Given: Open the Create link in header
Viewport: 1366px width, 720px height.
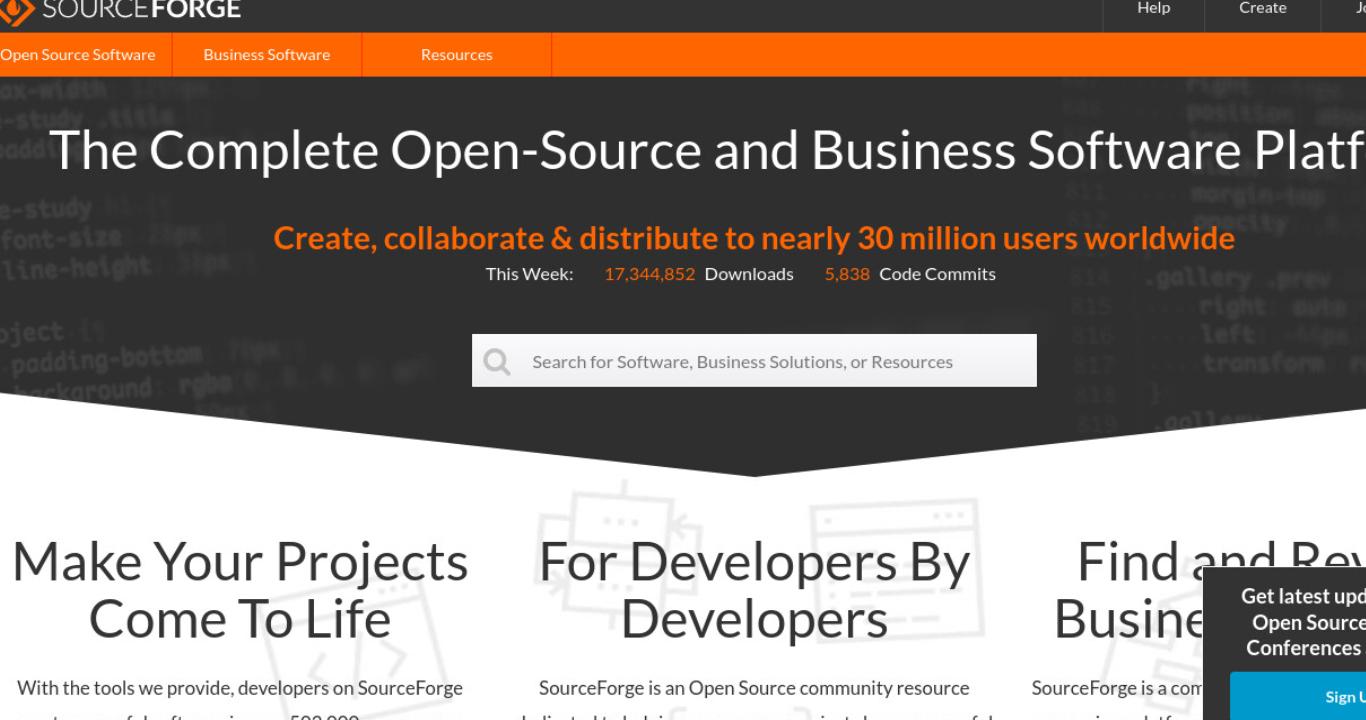Looking at the screenshot, I should click(x=1262, y=9).
